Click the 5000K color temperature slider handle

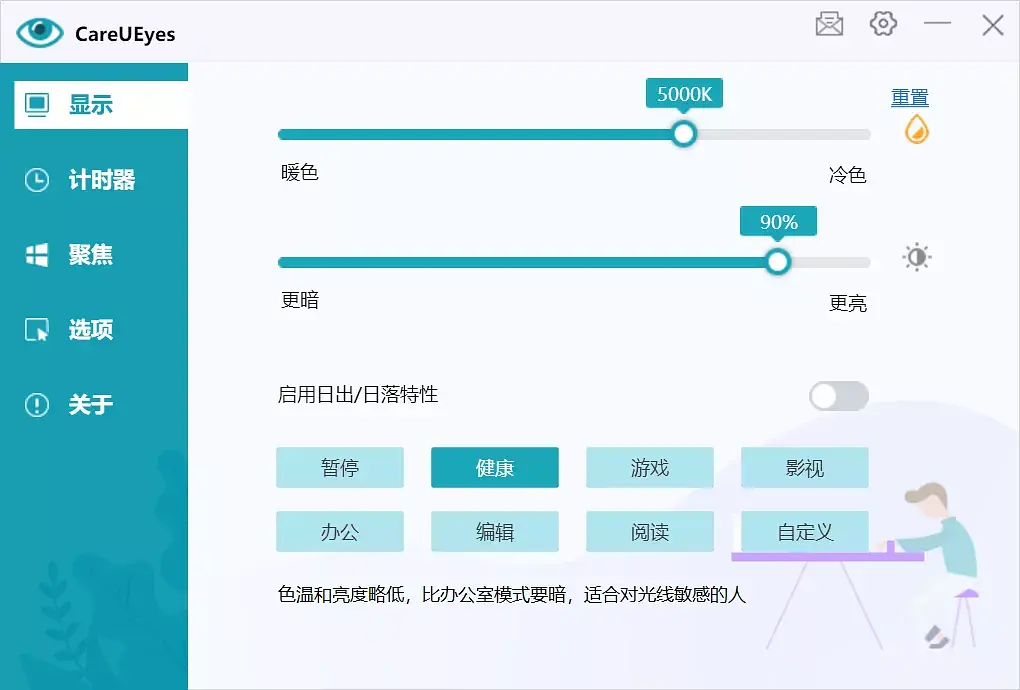coord(684,134)
